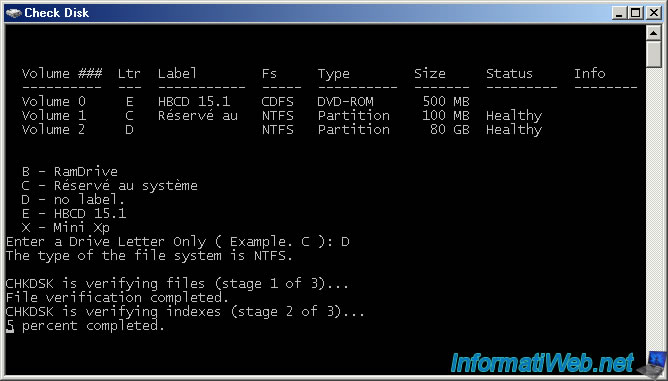Select the Volume 1 Réservé au row
This screenshot has width=668, height=381.
click(x=282, y=115)
